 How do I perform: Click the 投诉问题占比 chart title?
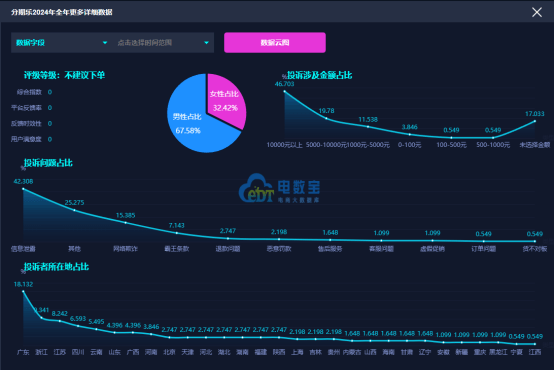(x=48, y=163)
